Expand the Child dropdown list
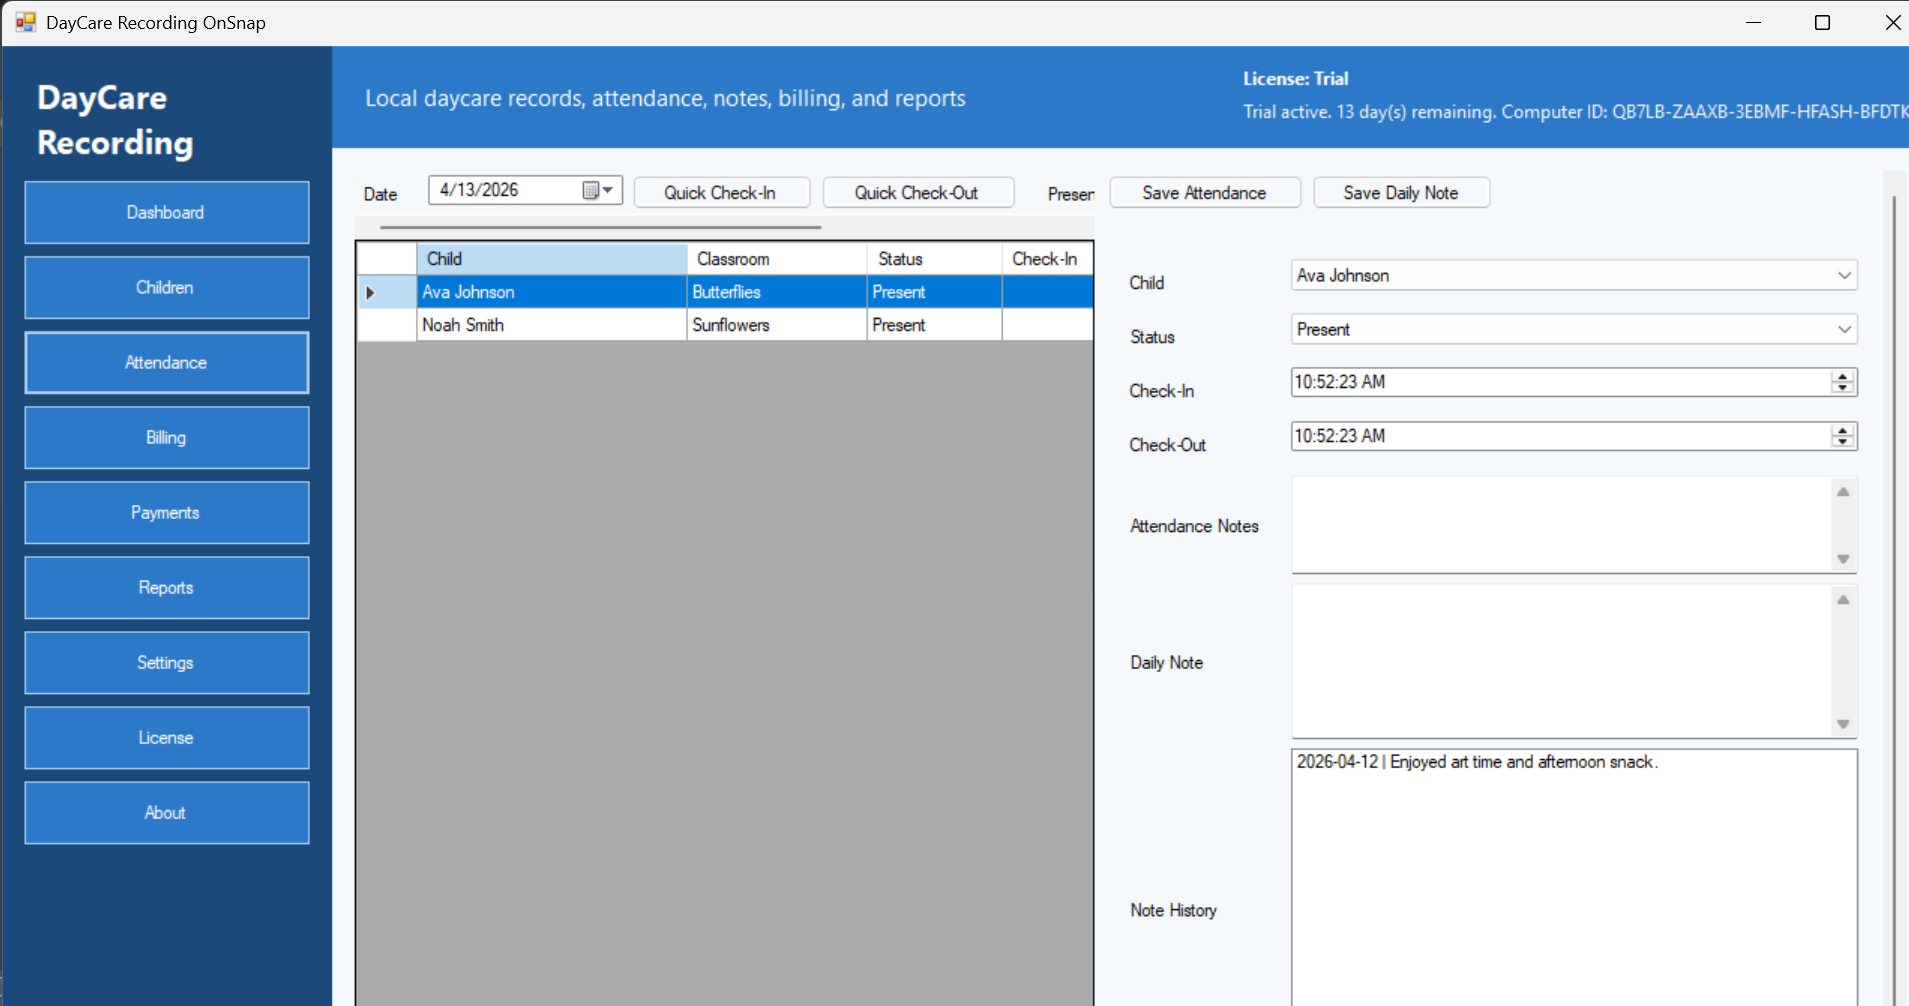The width and height of the screenshot is (1909, 1006). tap(1843, 275)
